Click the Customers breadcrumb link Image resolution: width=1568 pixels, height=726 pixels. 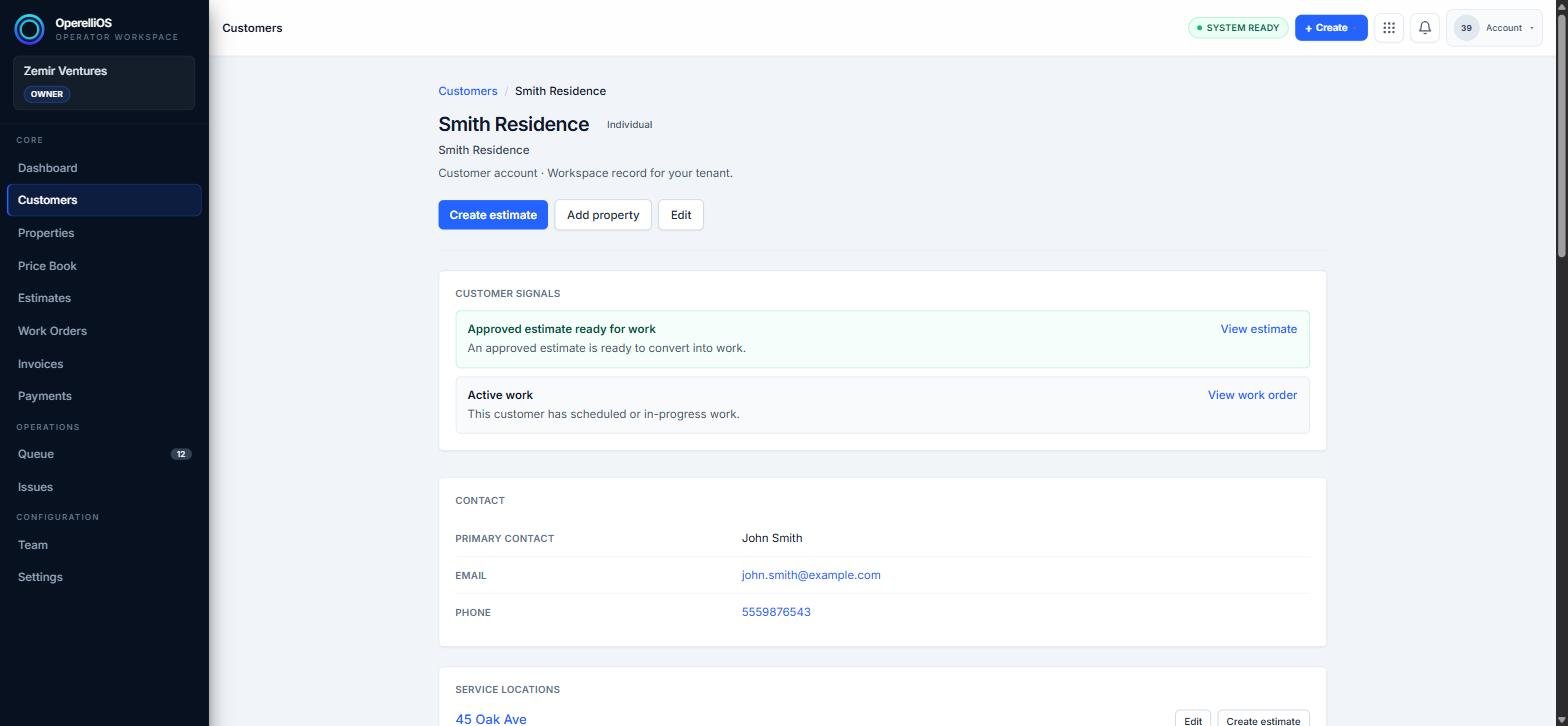[x=467, y=91]
